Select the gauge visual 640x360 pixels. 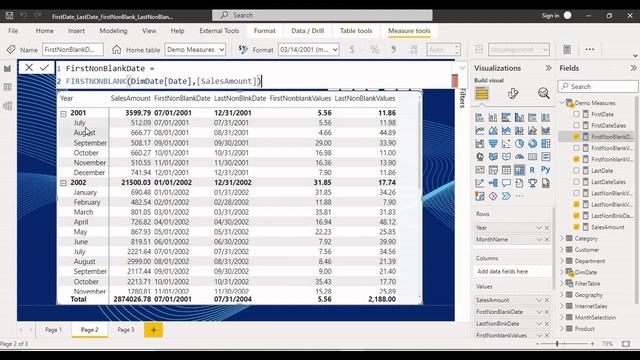[x=519, y=157]
